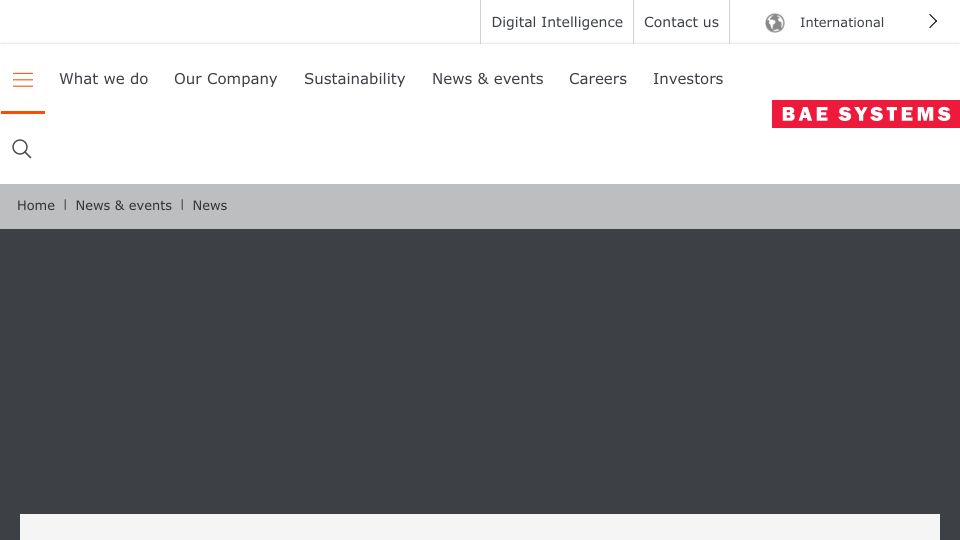Click the globe icon beside International
This screenshot has height=540, width=960.
[774, 23]
